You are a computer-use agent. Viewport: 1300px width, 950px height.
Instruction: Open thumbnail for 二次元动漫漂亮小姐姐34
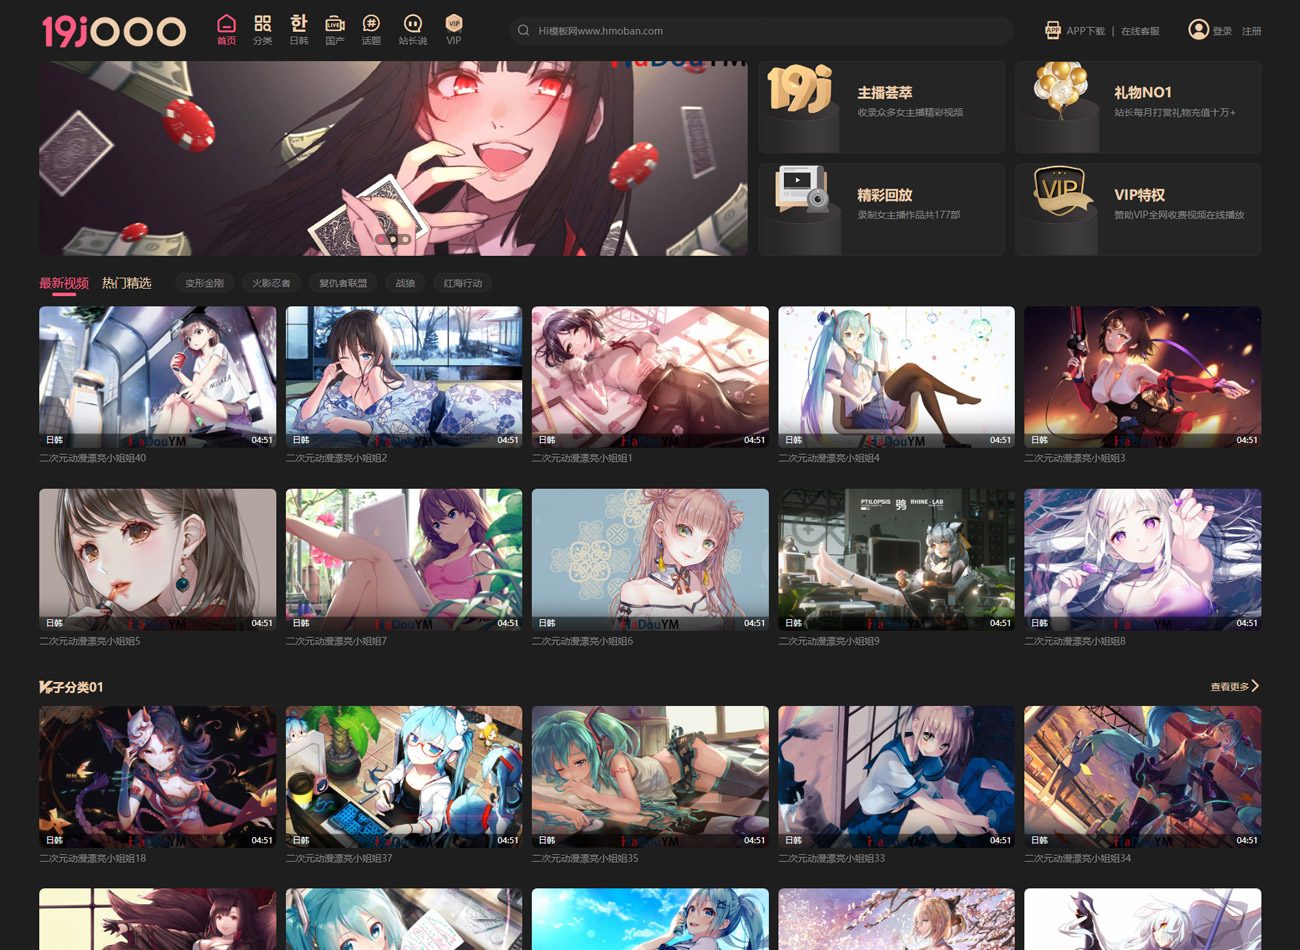(x=1143, y=777)
